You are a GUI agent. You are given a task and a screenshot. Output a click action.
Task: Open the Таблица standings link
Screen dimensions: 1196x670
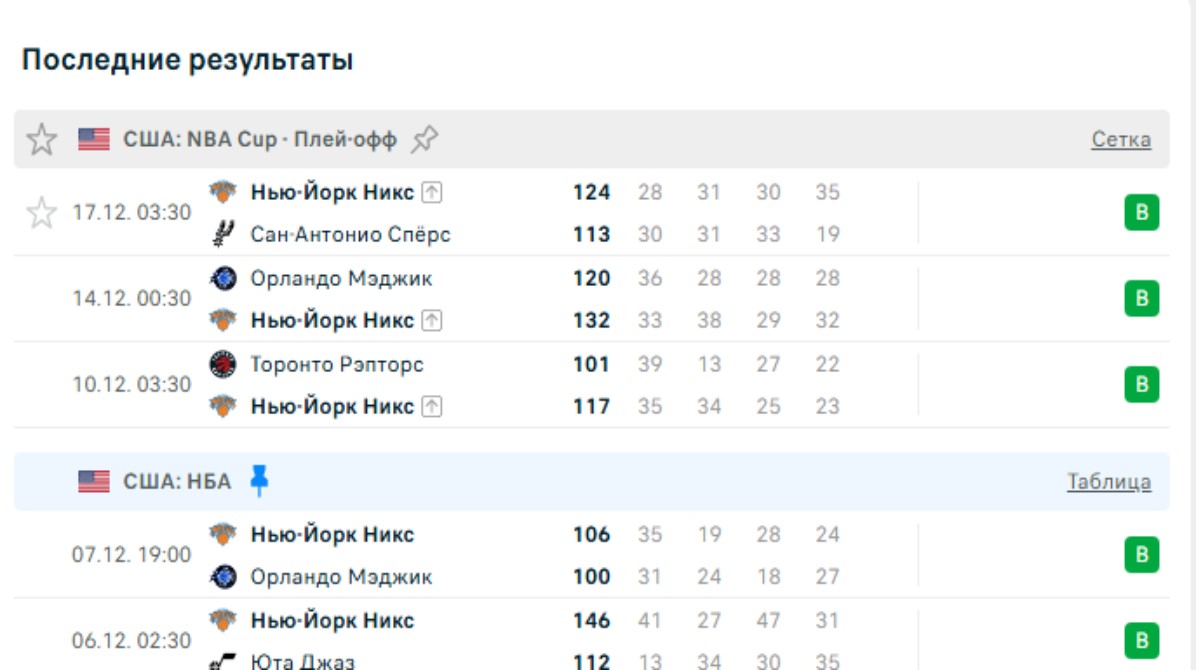pos(1108,482)
